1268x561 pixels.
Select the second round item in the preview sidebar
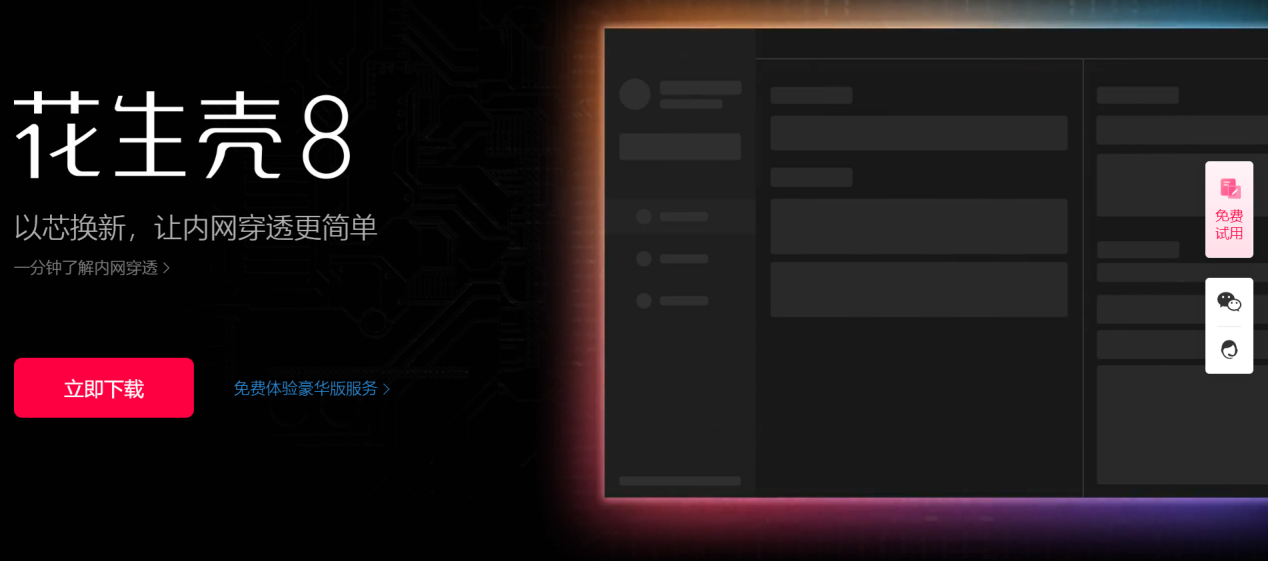point(644,258)
